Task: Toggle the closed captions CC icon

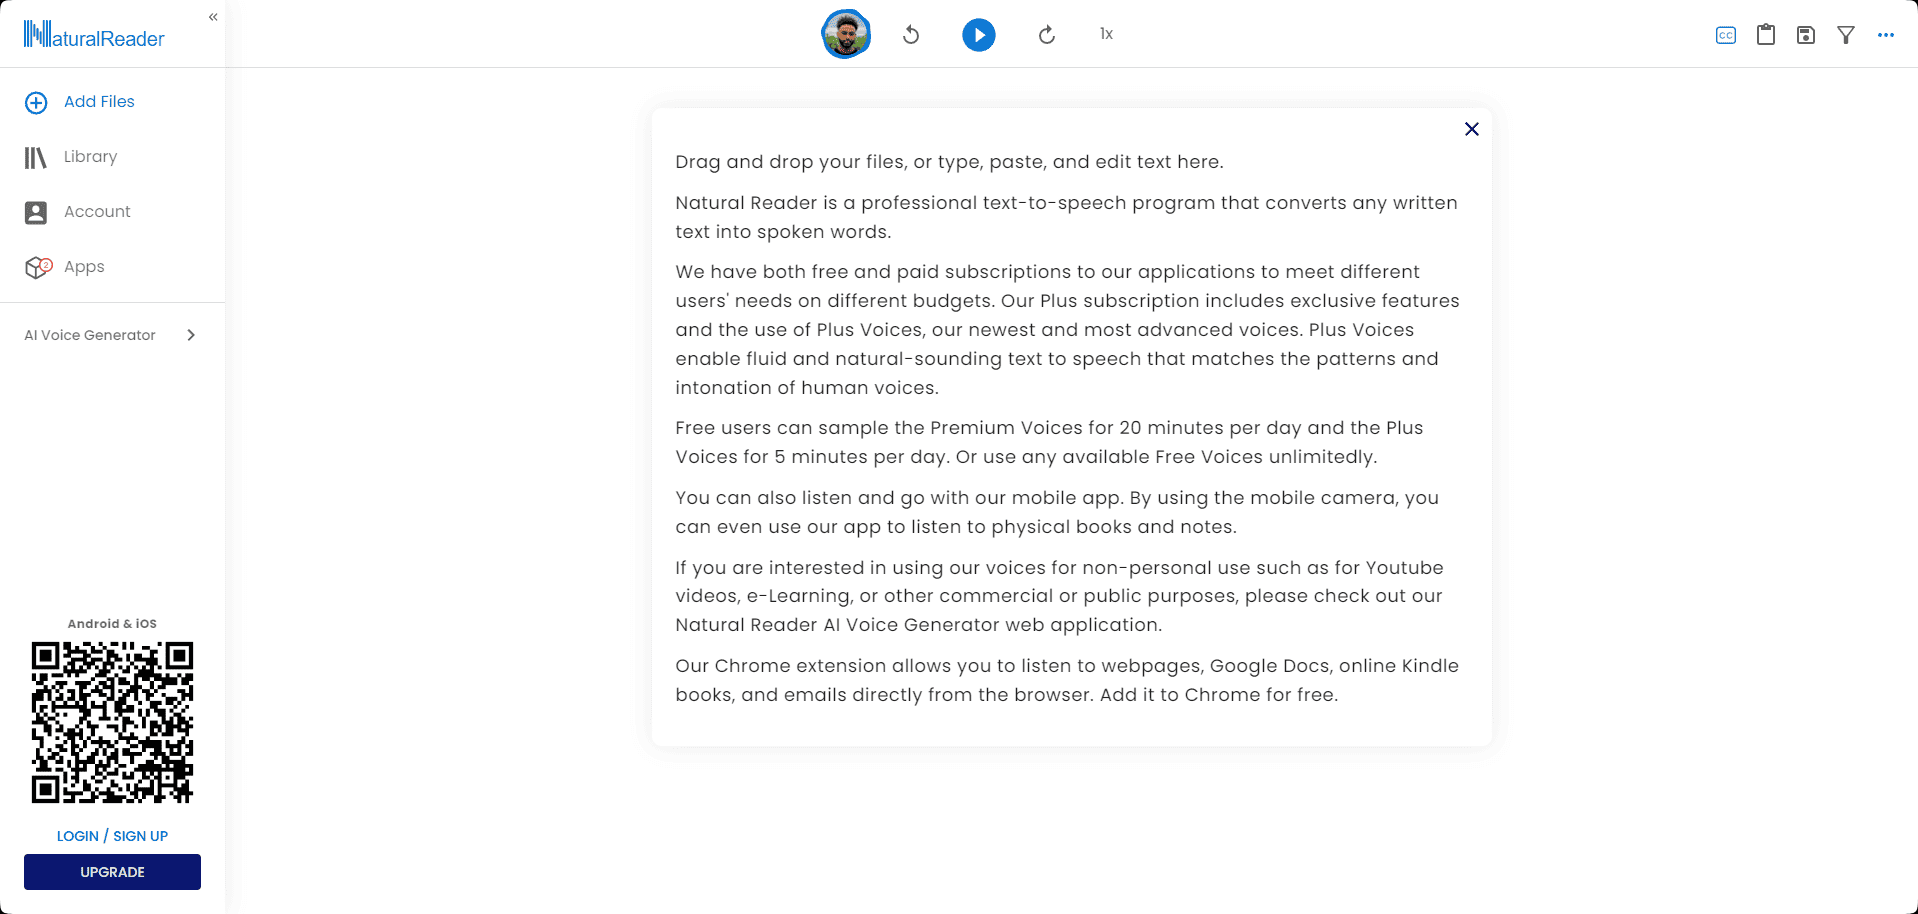Action: [x=1726, y=35]
